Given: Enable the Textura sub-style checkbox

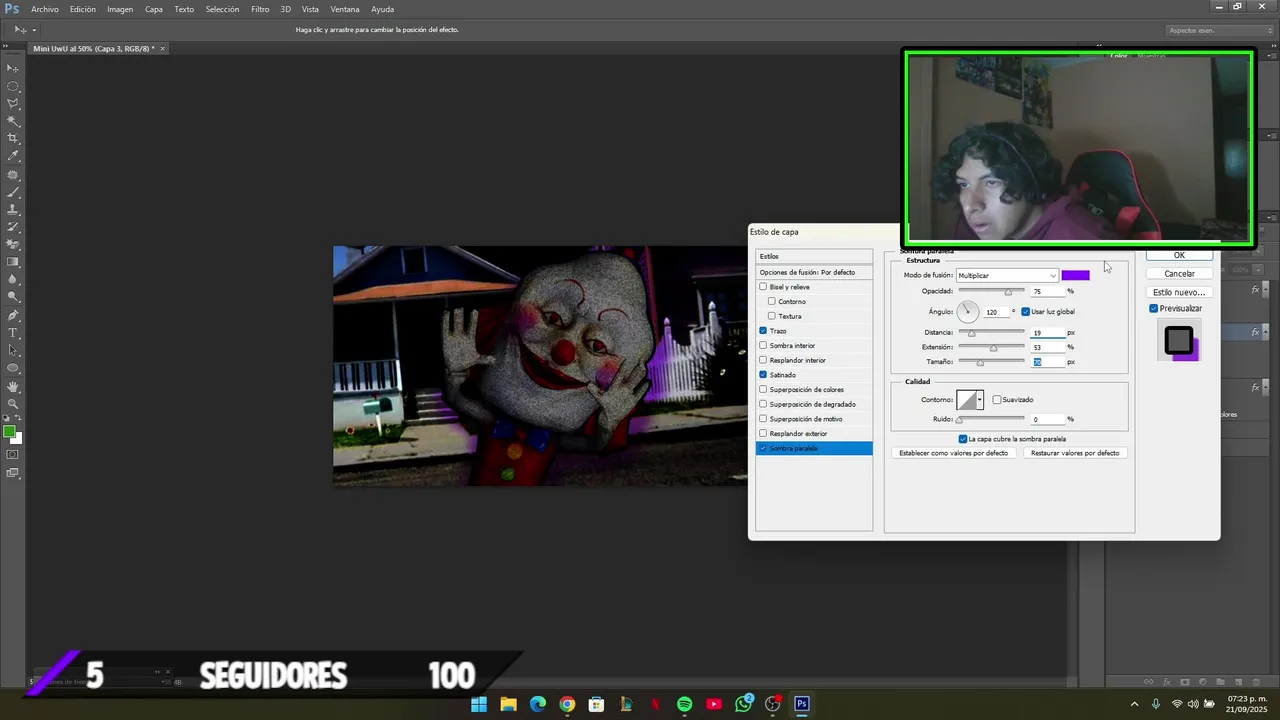Looking at the screenshot, I should tap(772, 316).
